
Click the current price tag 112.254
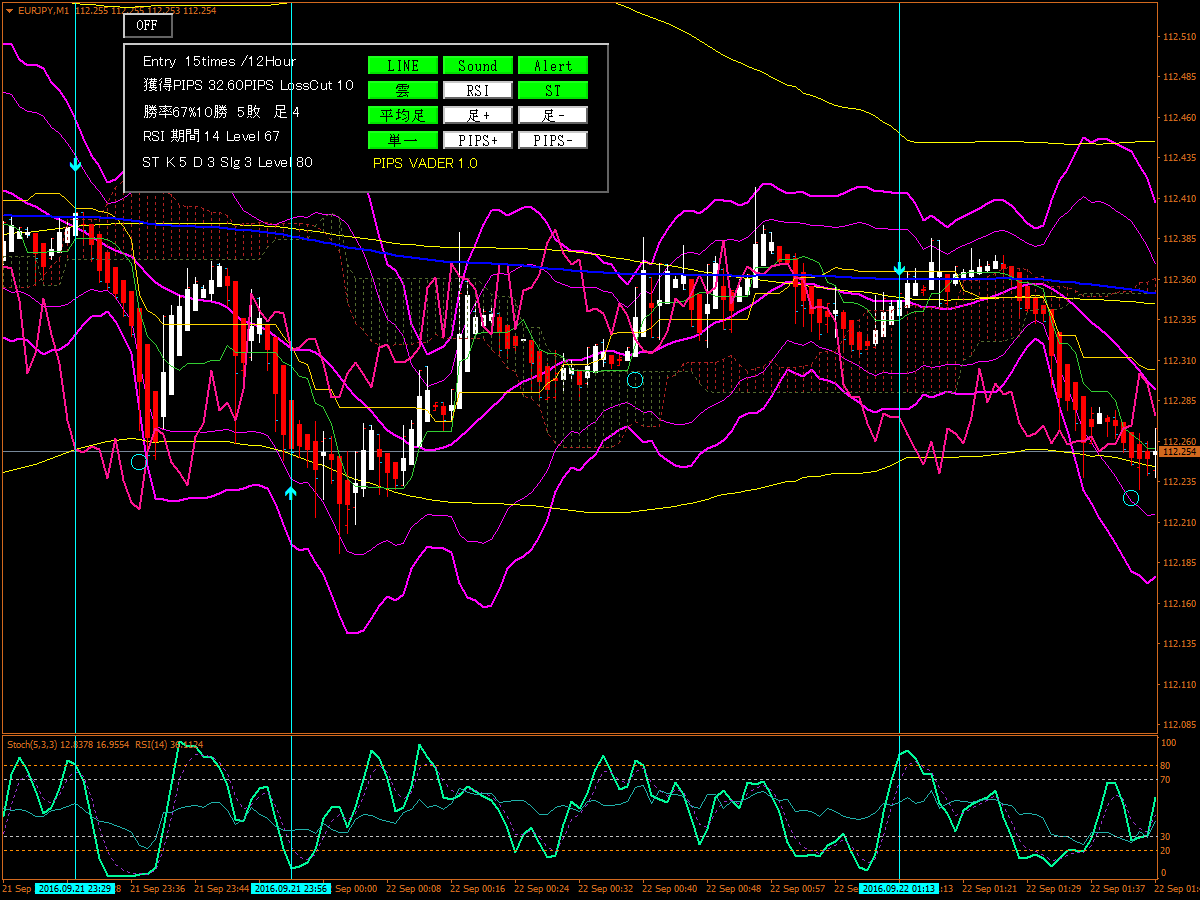(x=1179, y=452)
